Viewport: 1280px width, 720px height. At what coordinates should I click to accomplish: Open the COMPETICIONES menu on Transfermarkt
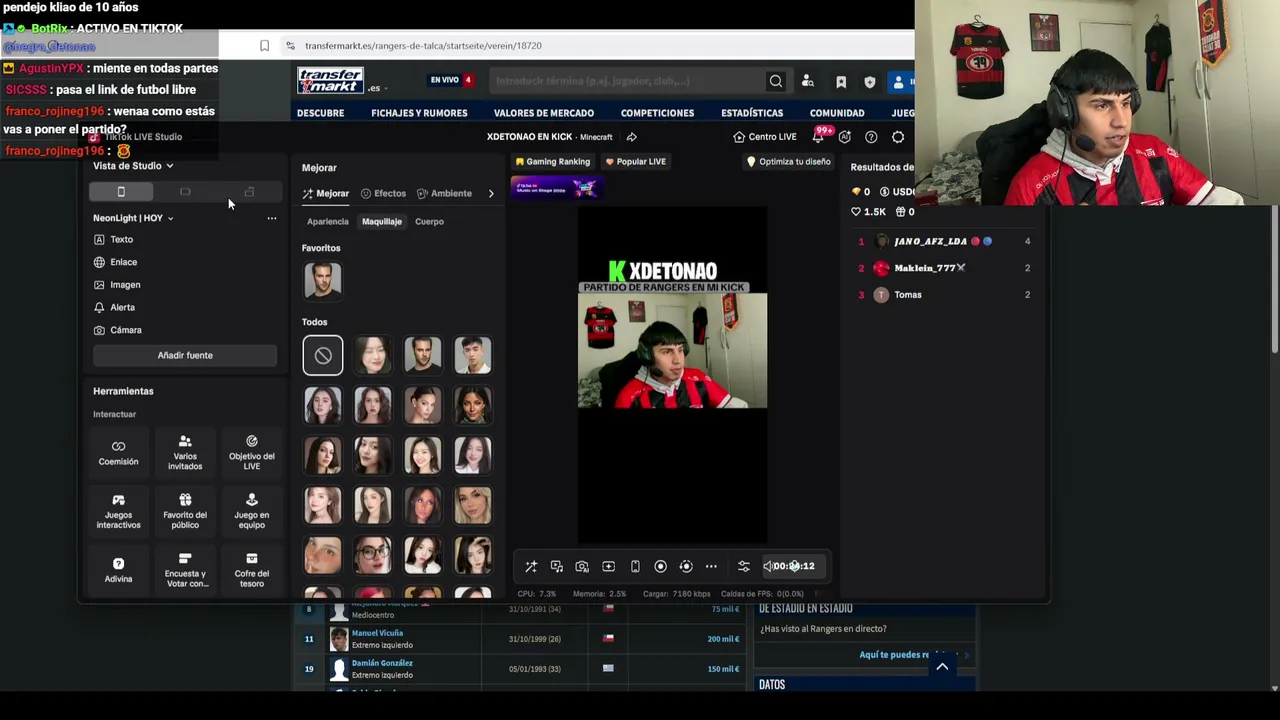click(x=657, y=113)
